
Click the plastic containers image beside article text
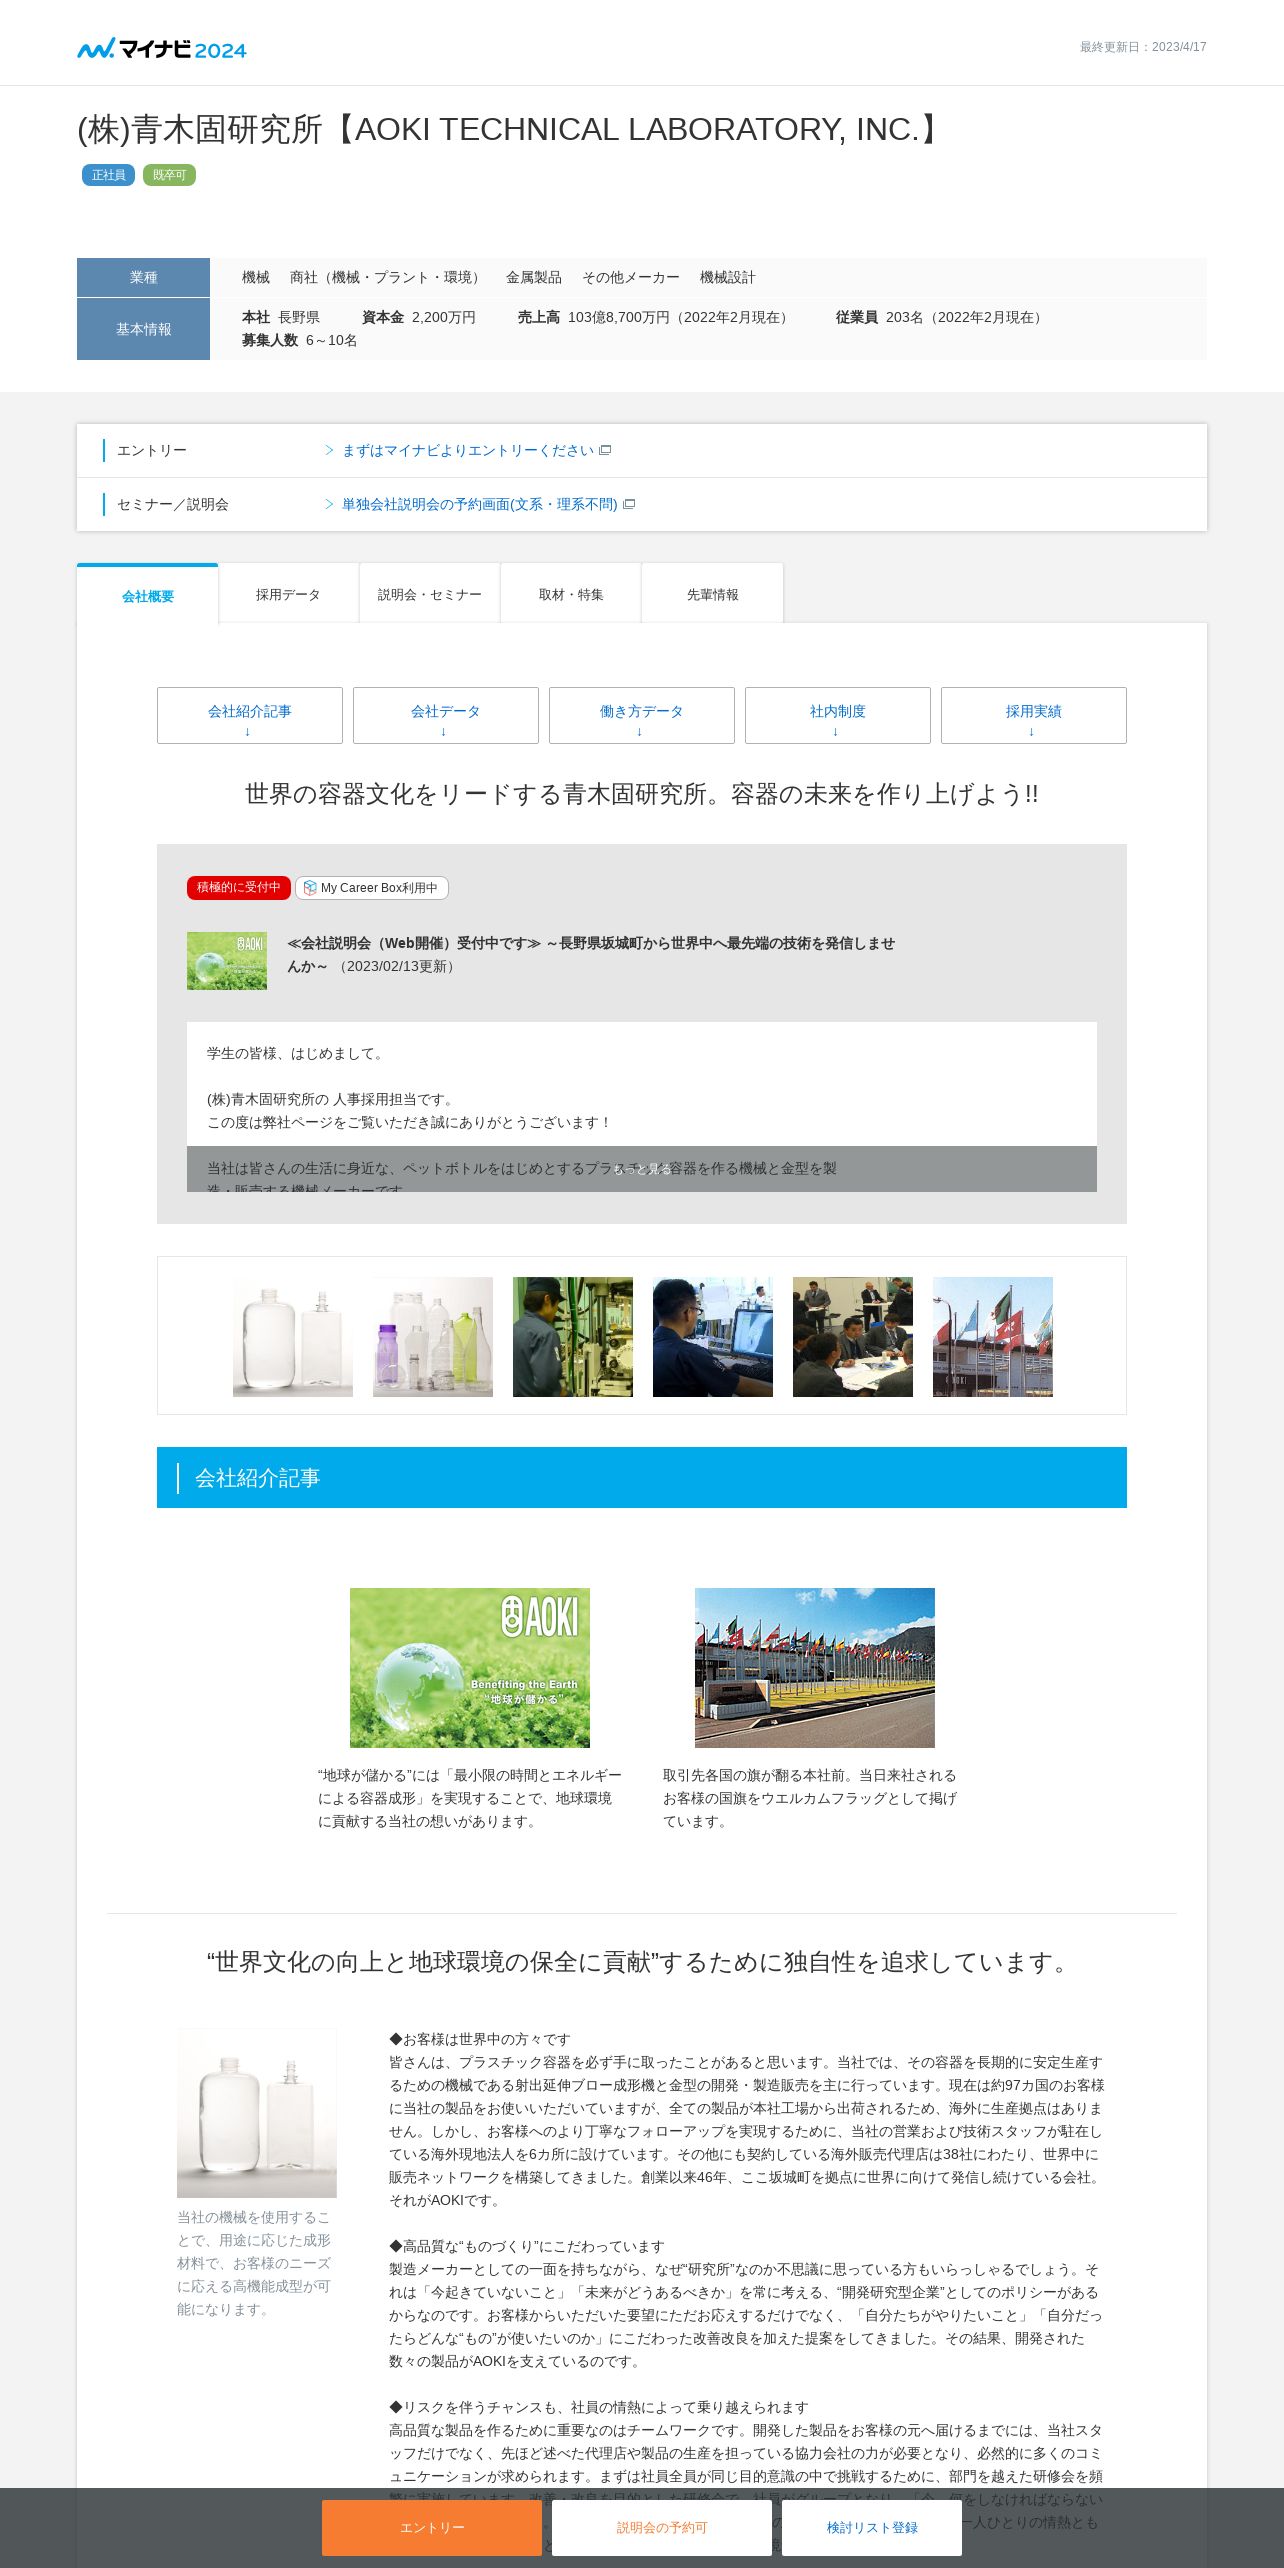point(257,2113)
